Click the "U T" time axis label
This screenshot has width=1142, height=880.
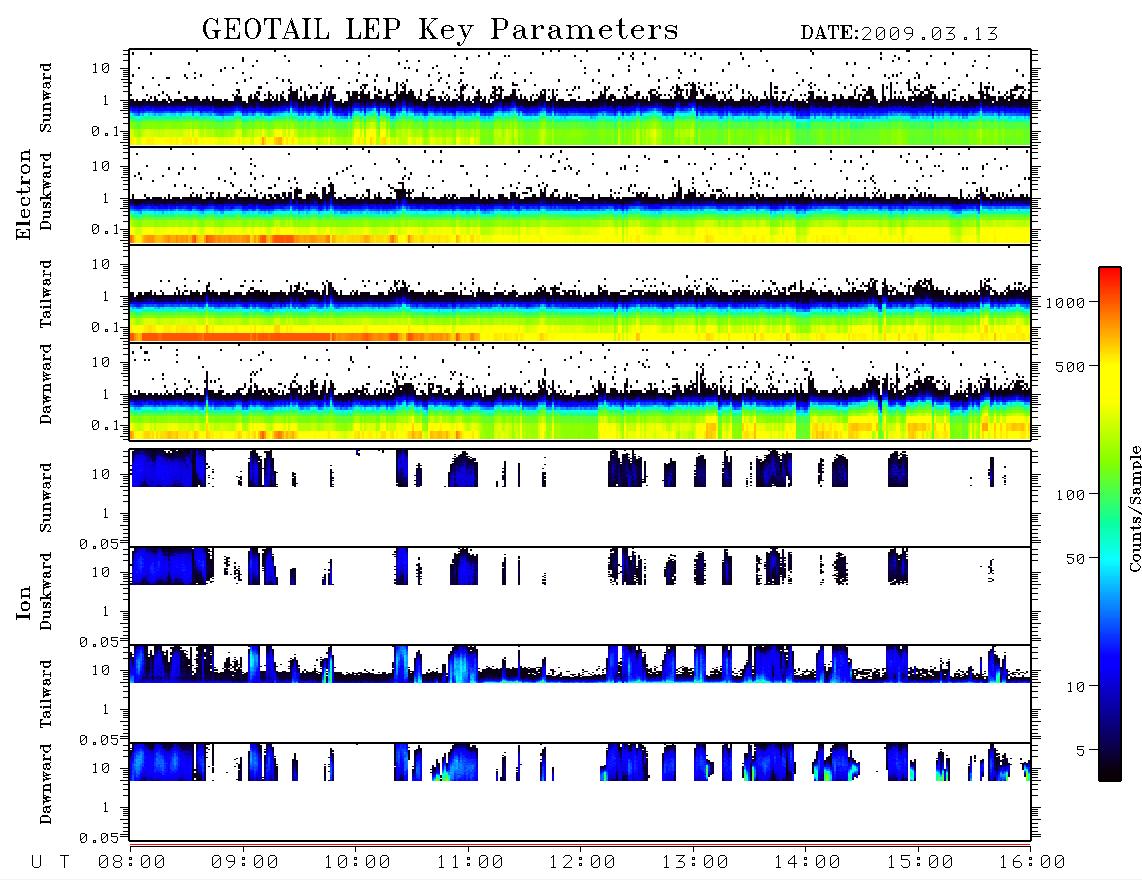pyautogui.click(x=50, y=863)
